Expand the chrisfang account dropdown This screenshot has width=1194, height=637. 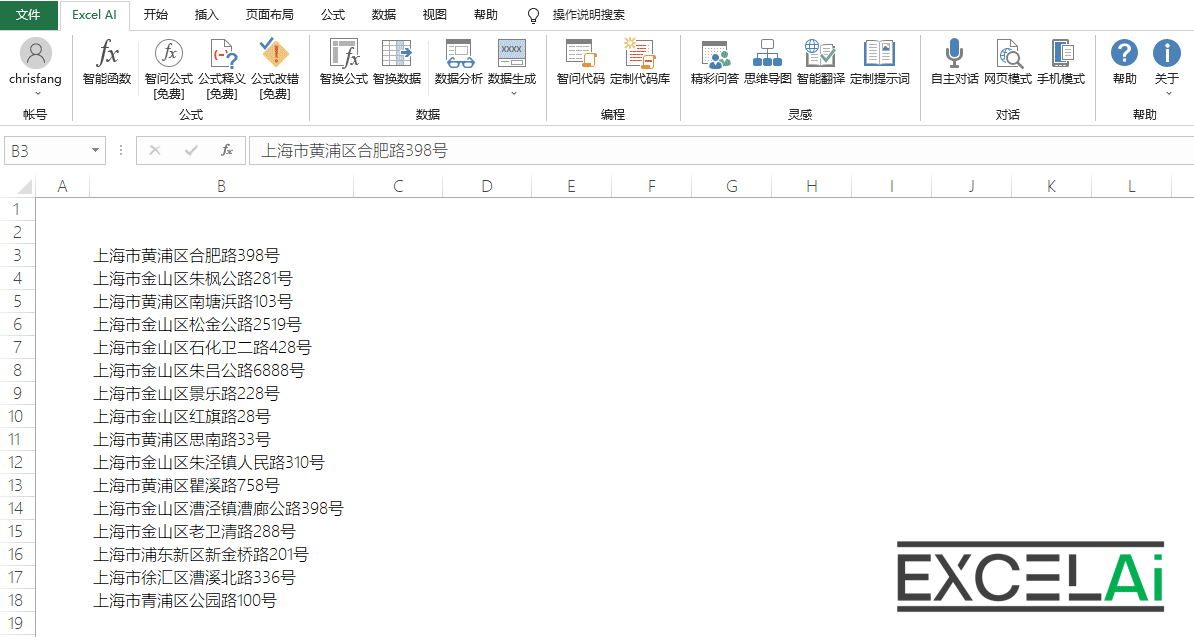point(36,94)
